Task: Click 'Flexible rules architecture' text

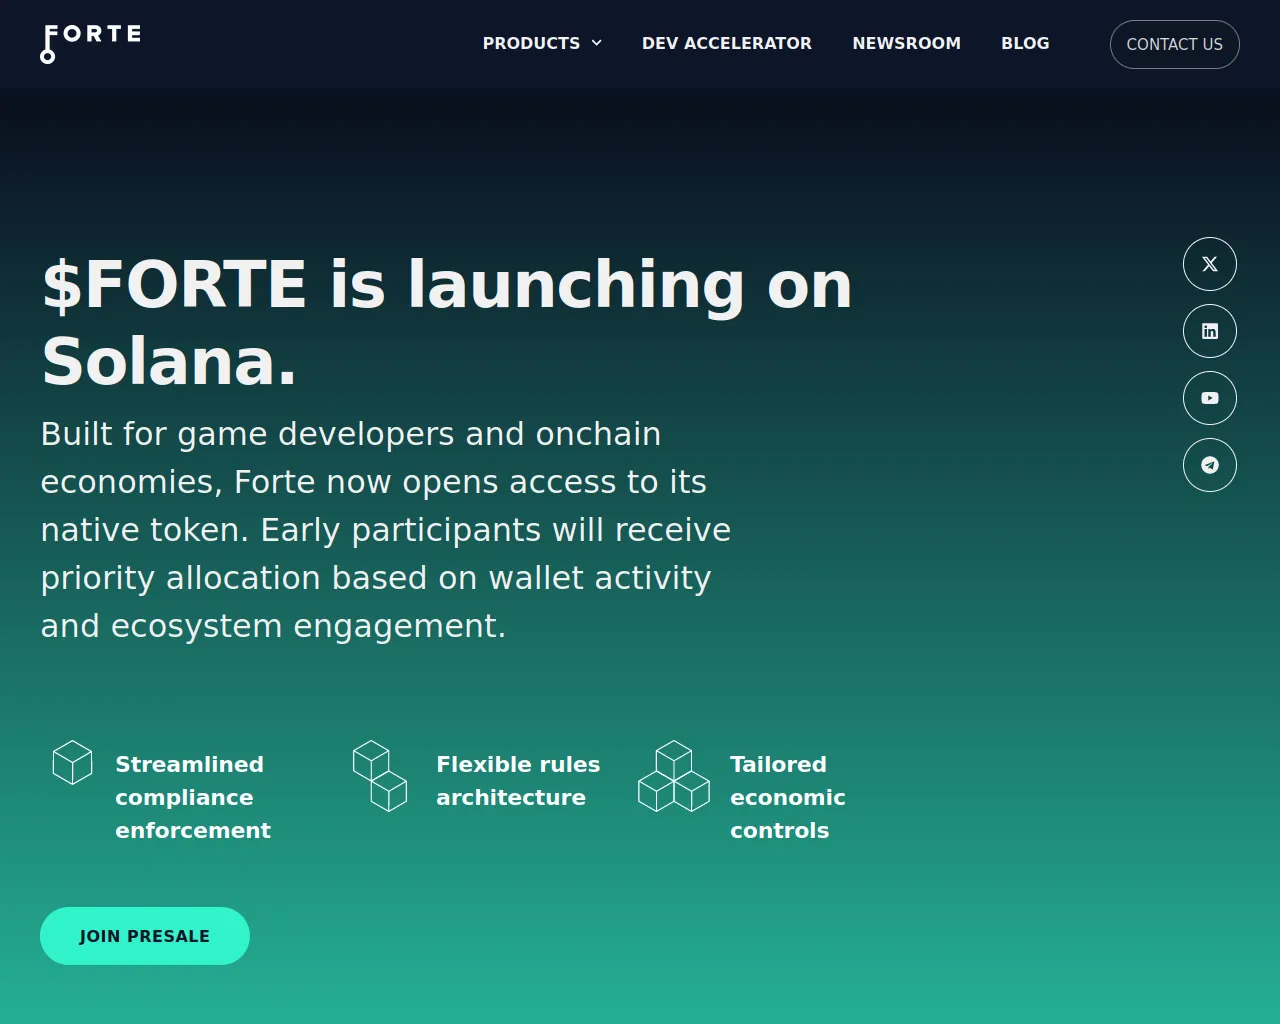Action: [518, 781]
